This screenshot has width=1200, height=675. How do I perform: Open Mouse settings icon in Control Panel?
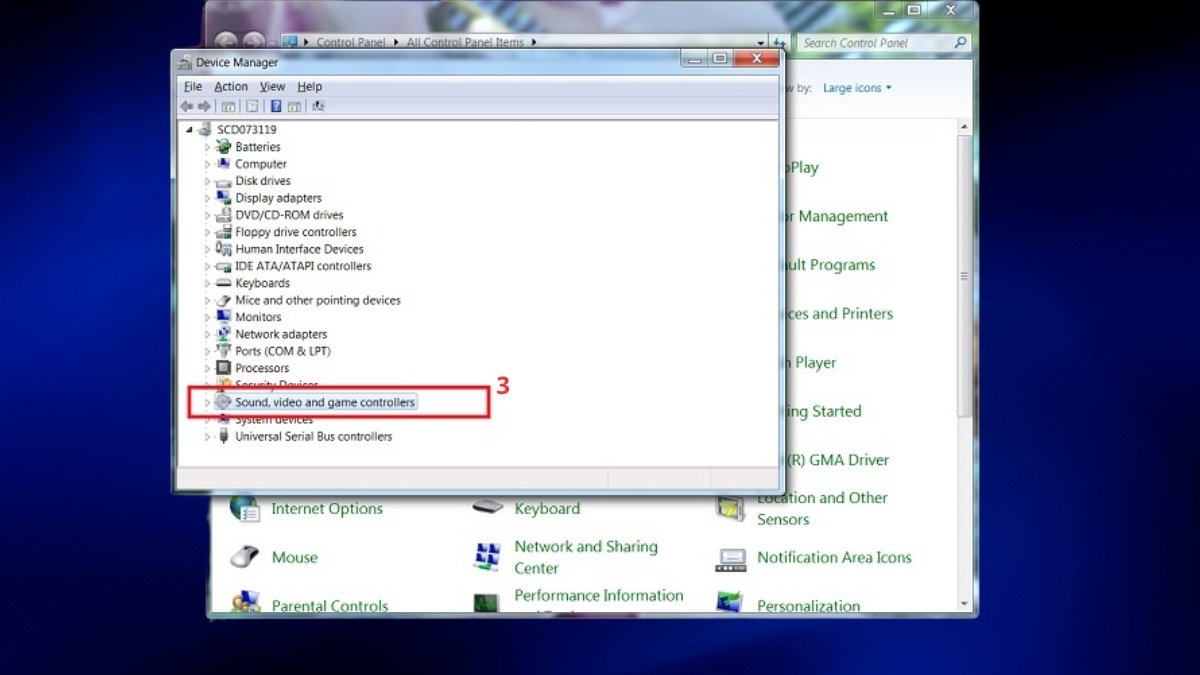coord(245,557)
